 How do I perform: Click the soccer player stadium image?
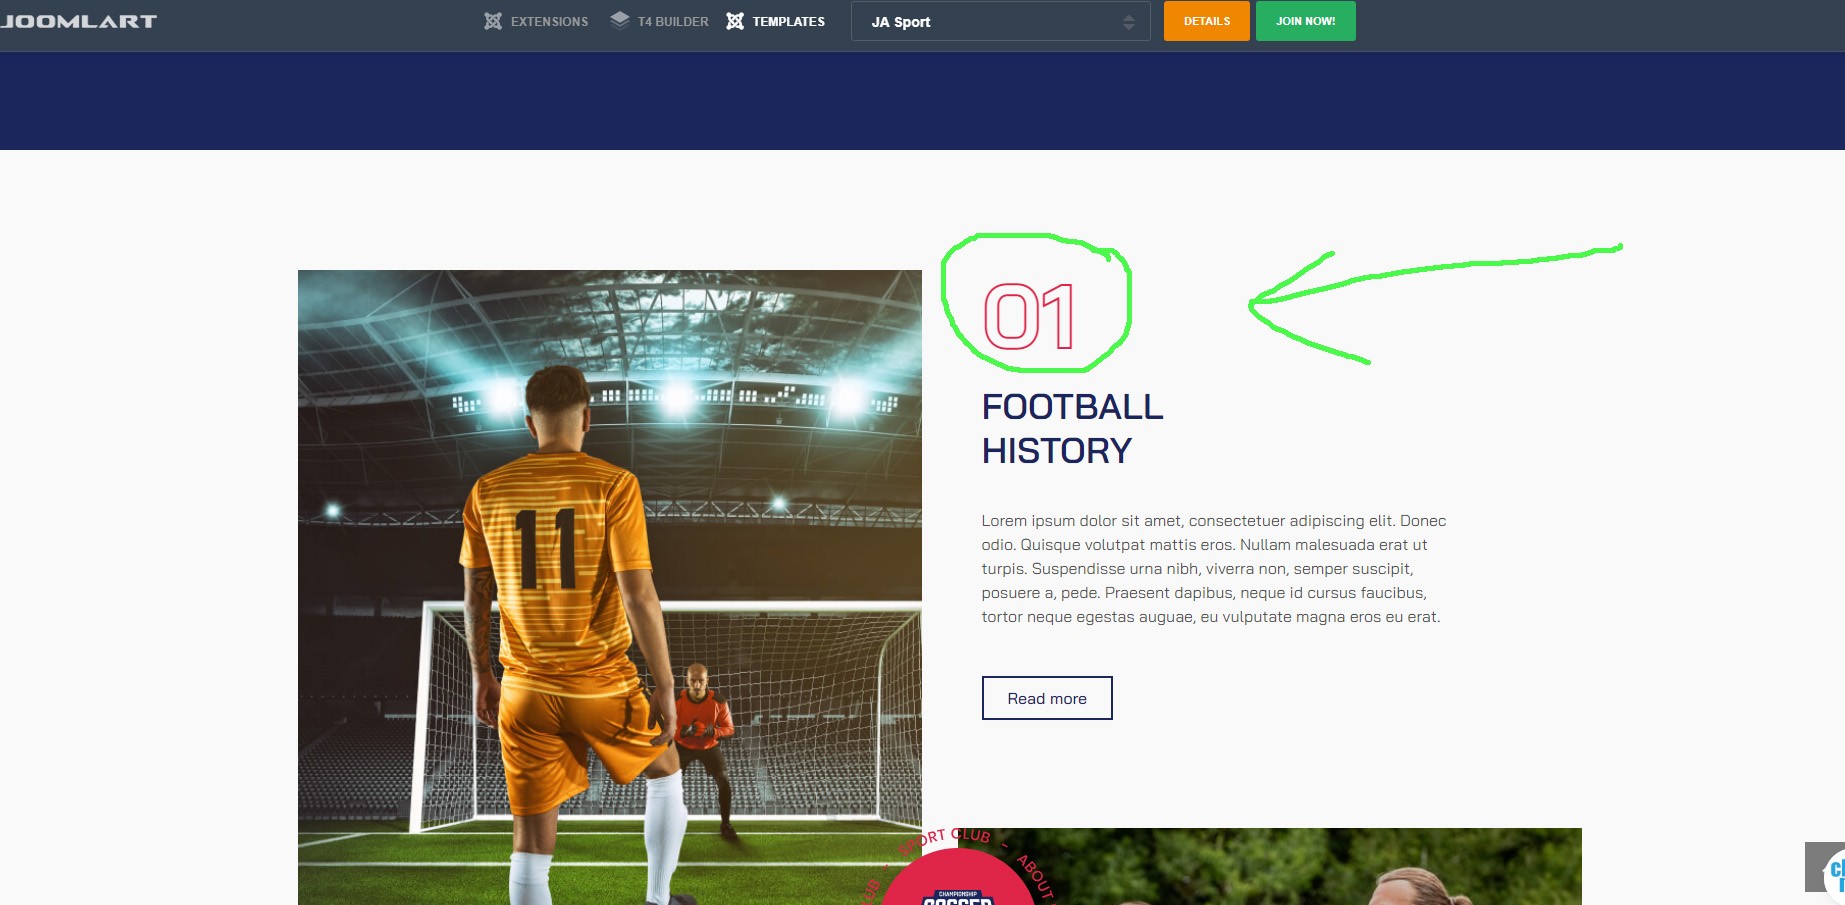point(610,587)
